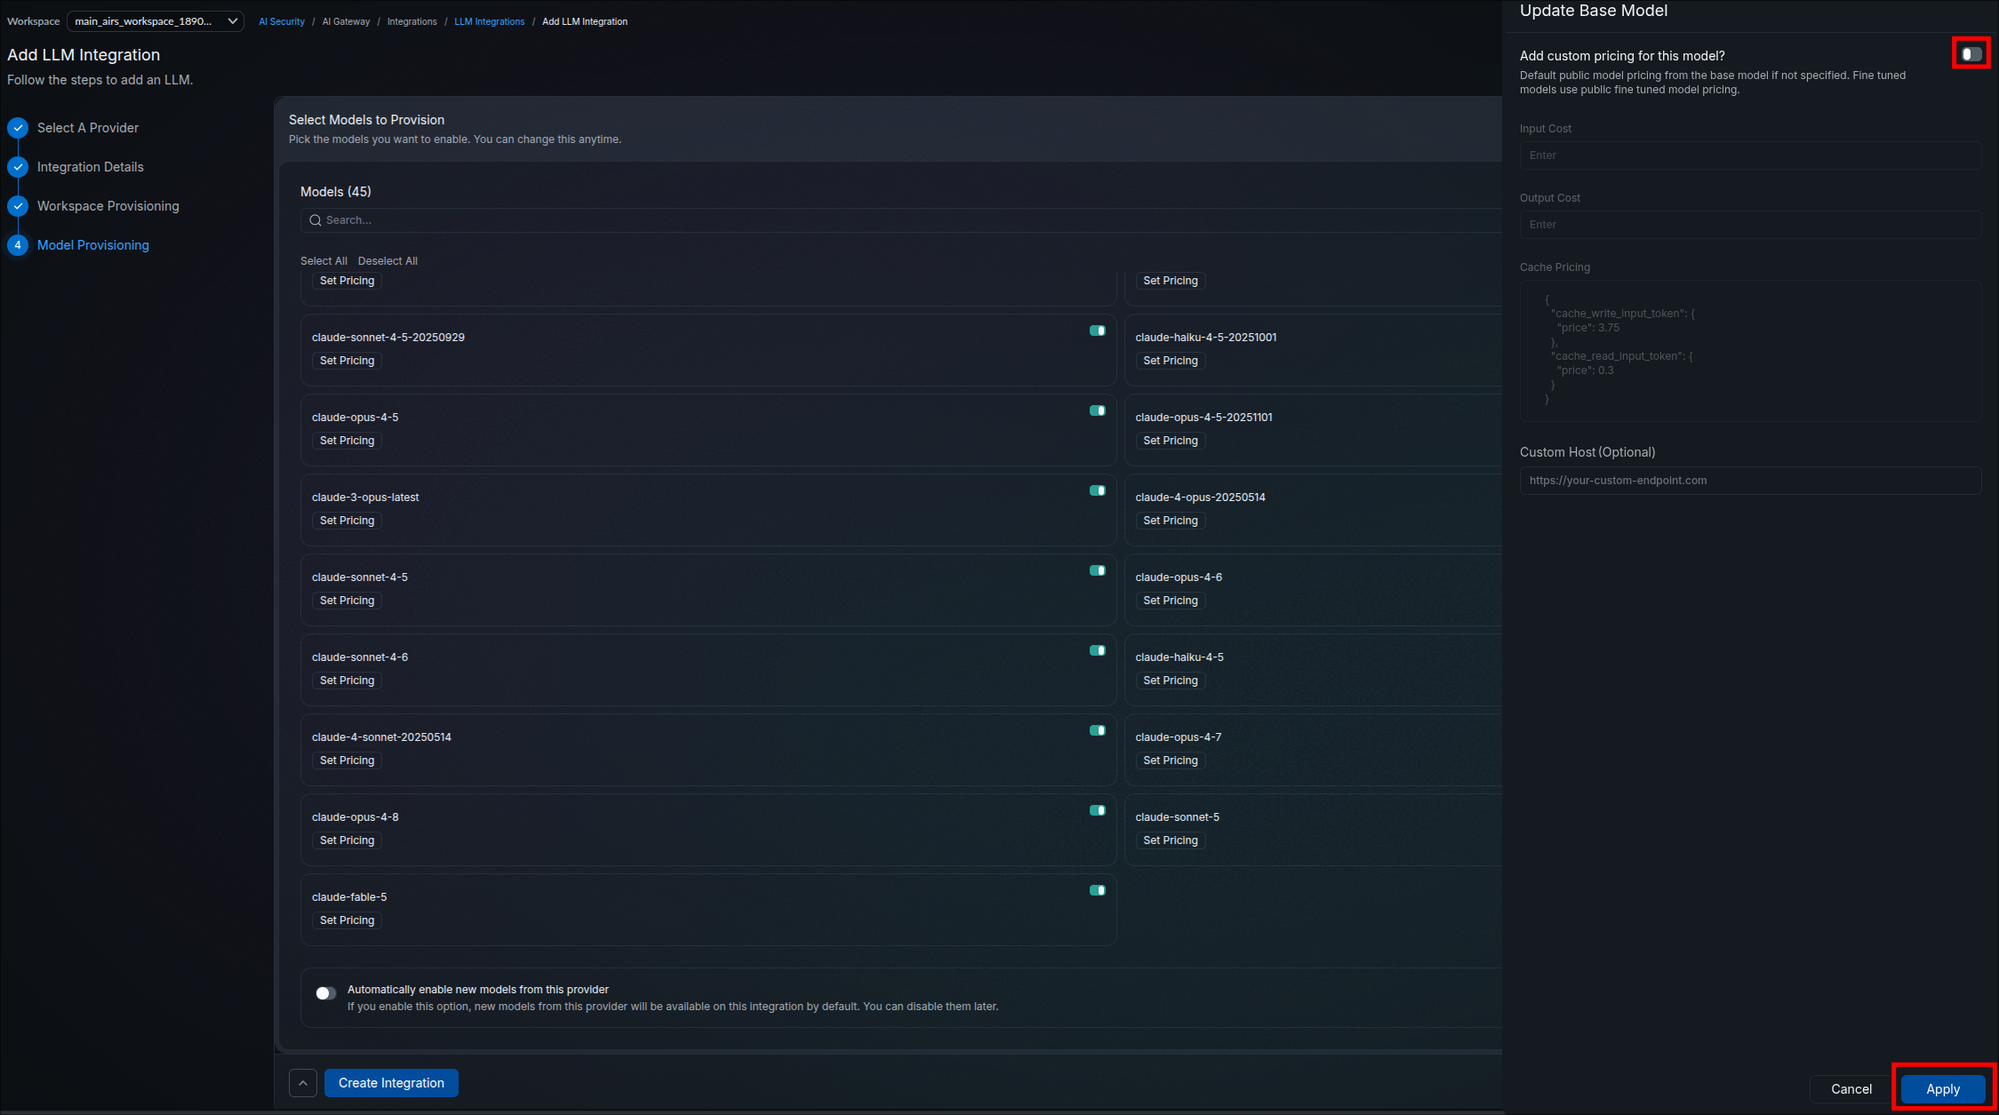Click the Cancel button
The height and width of the screenshot is (1115, 1999).
1851,1089
